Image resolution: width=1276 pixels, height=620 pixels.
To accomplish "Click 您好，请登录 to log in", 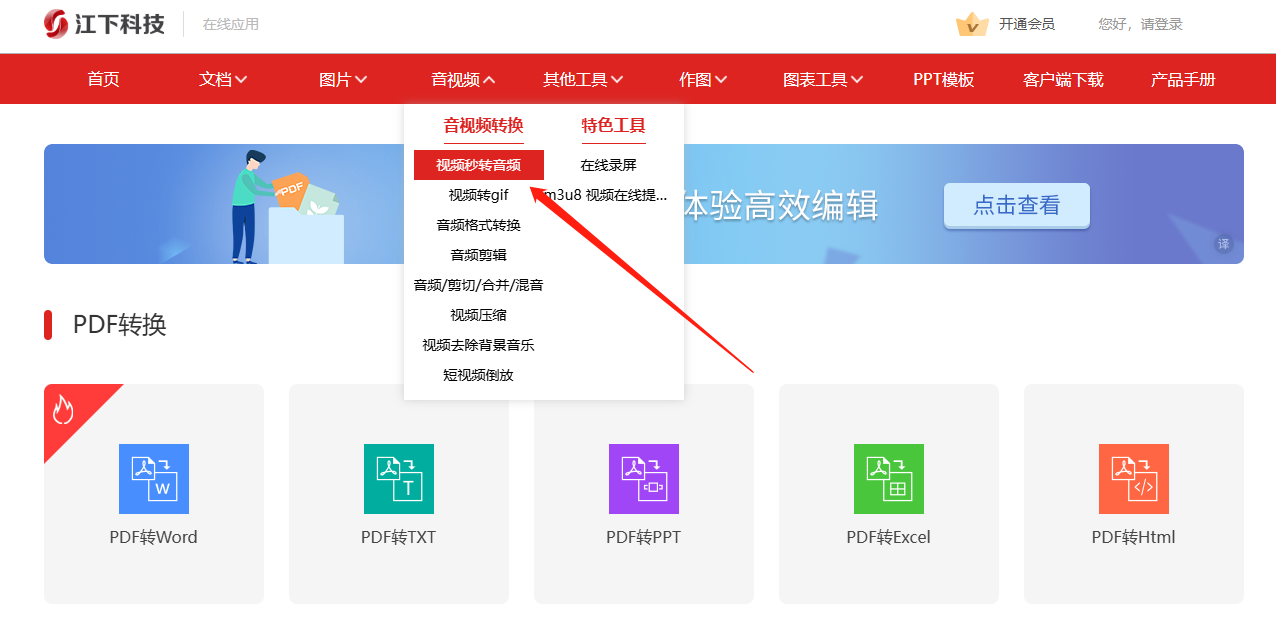I will pyautogui.click(x=1140, y=24).
